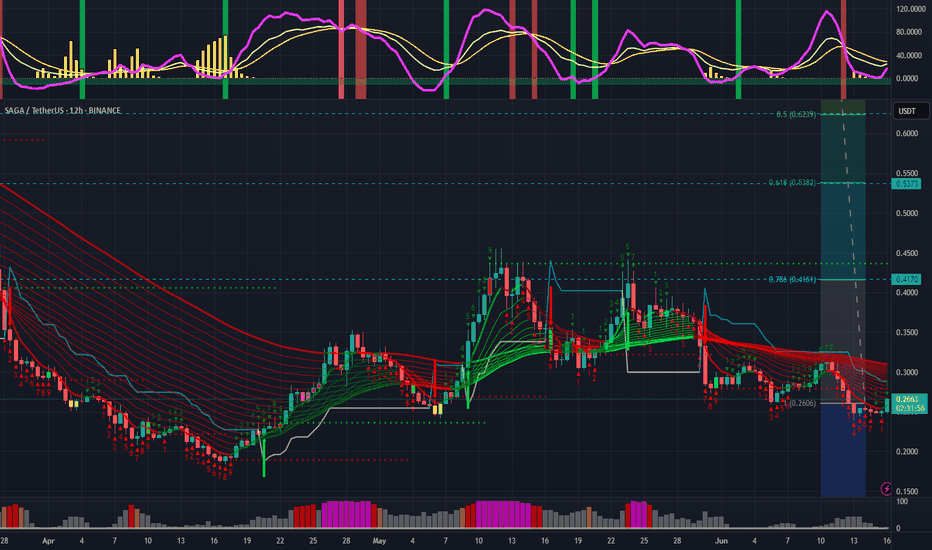932x550 pixels.
Task: Click the 0.5000 price axis value
Action: (x=907, y=213)
